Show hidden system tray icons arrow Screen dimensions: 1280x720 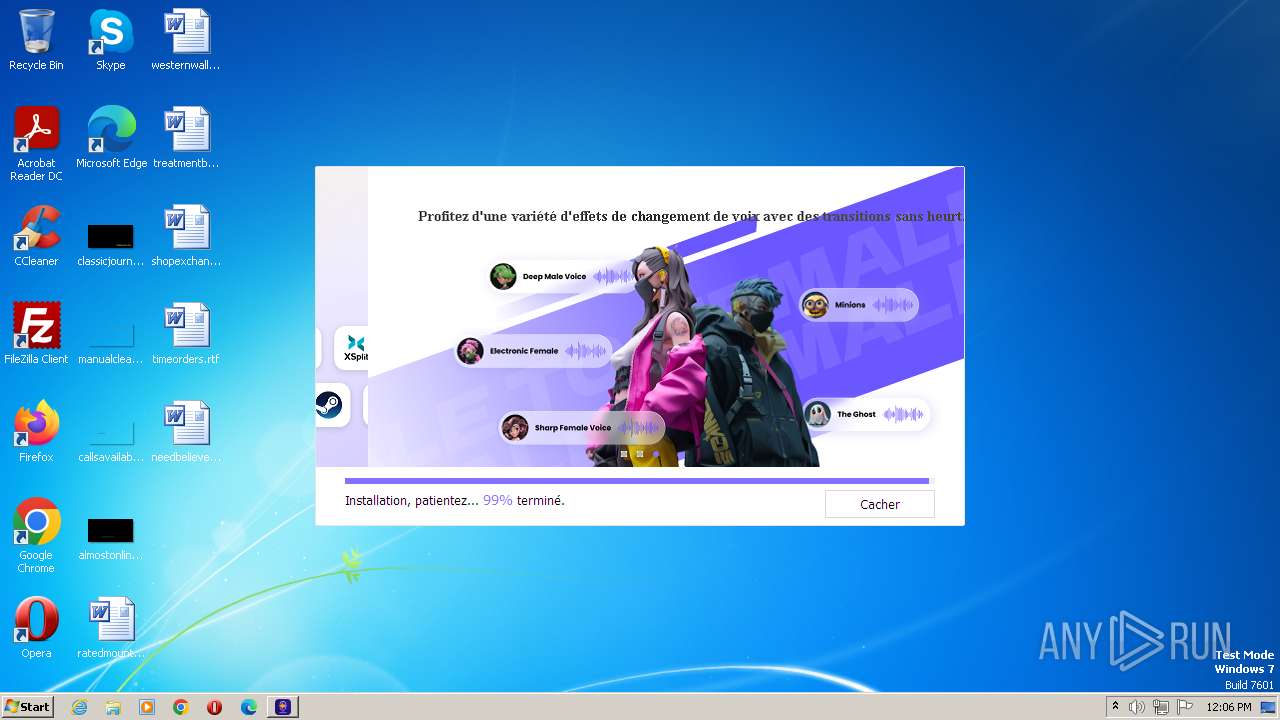(1115, 707)
